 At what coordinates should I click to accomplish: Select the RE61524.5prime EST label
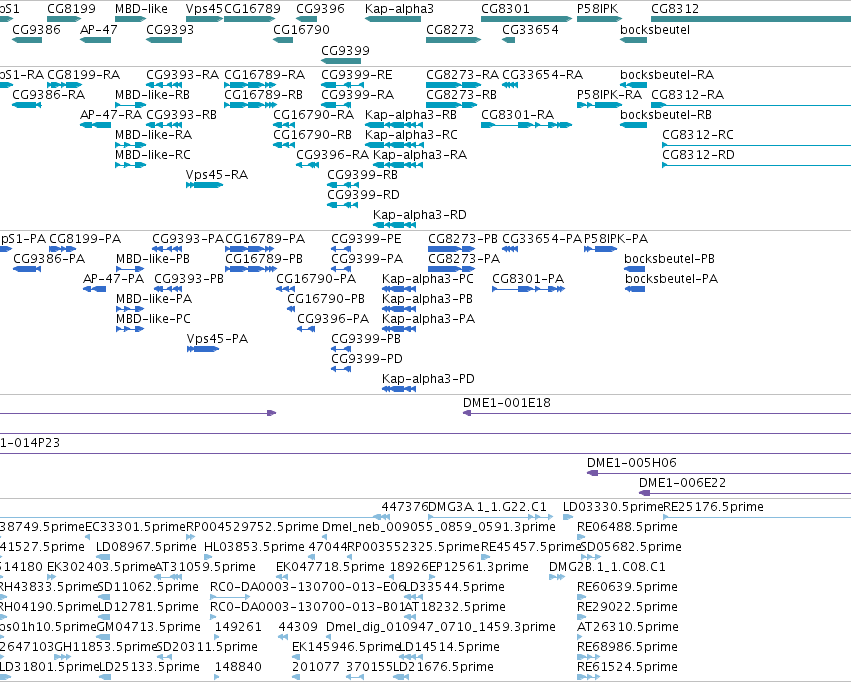627,667
